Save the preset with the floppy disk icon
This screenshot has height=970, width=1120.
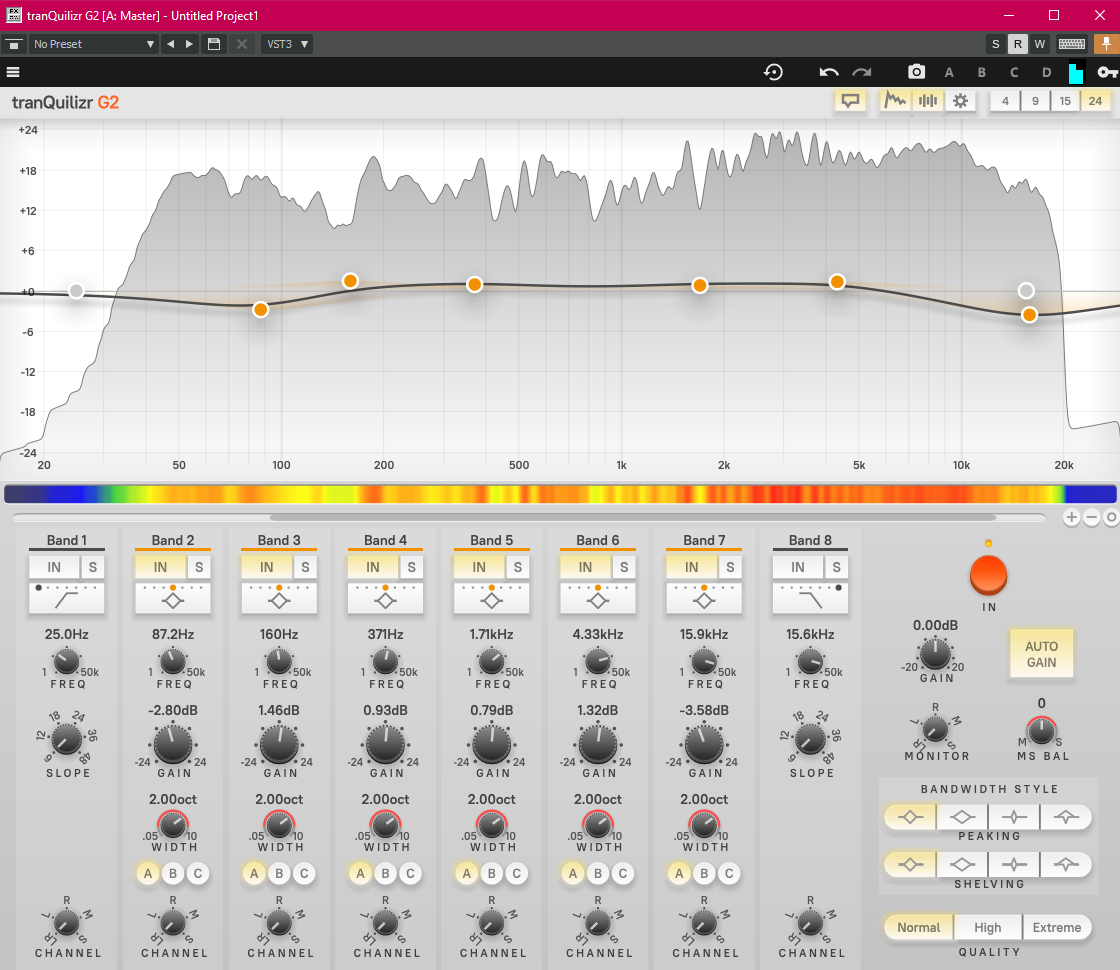[214, 44]
